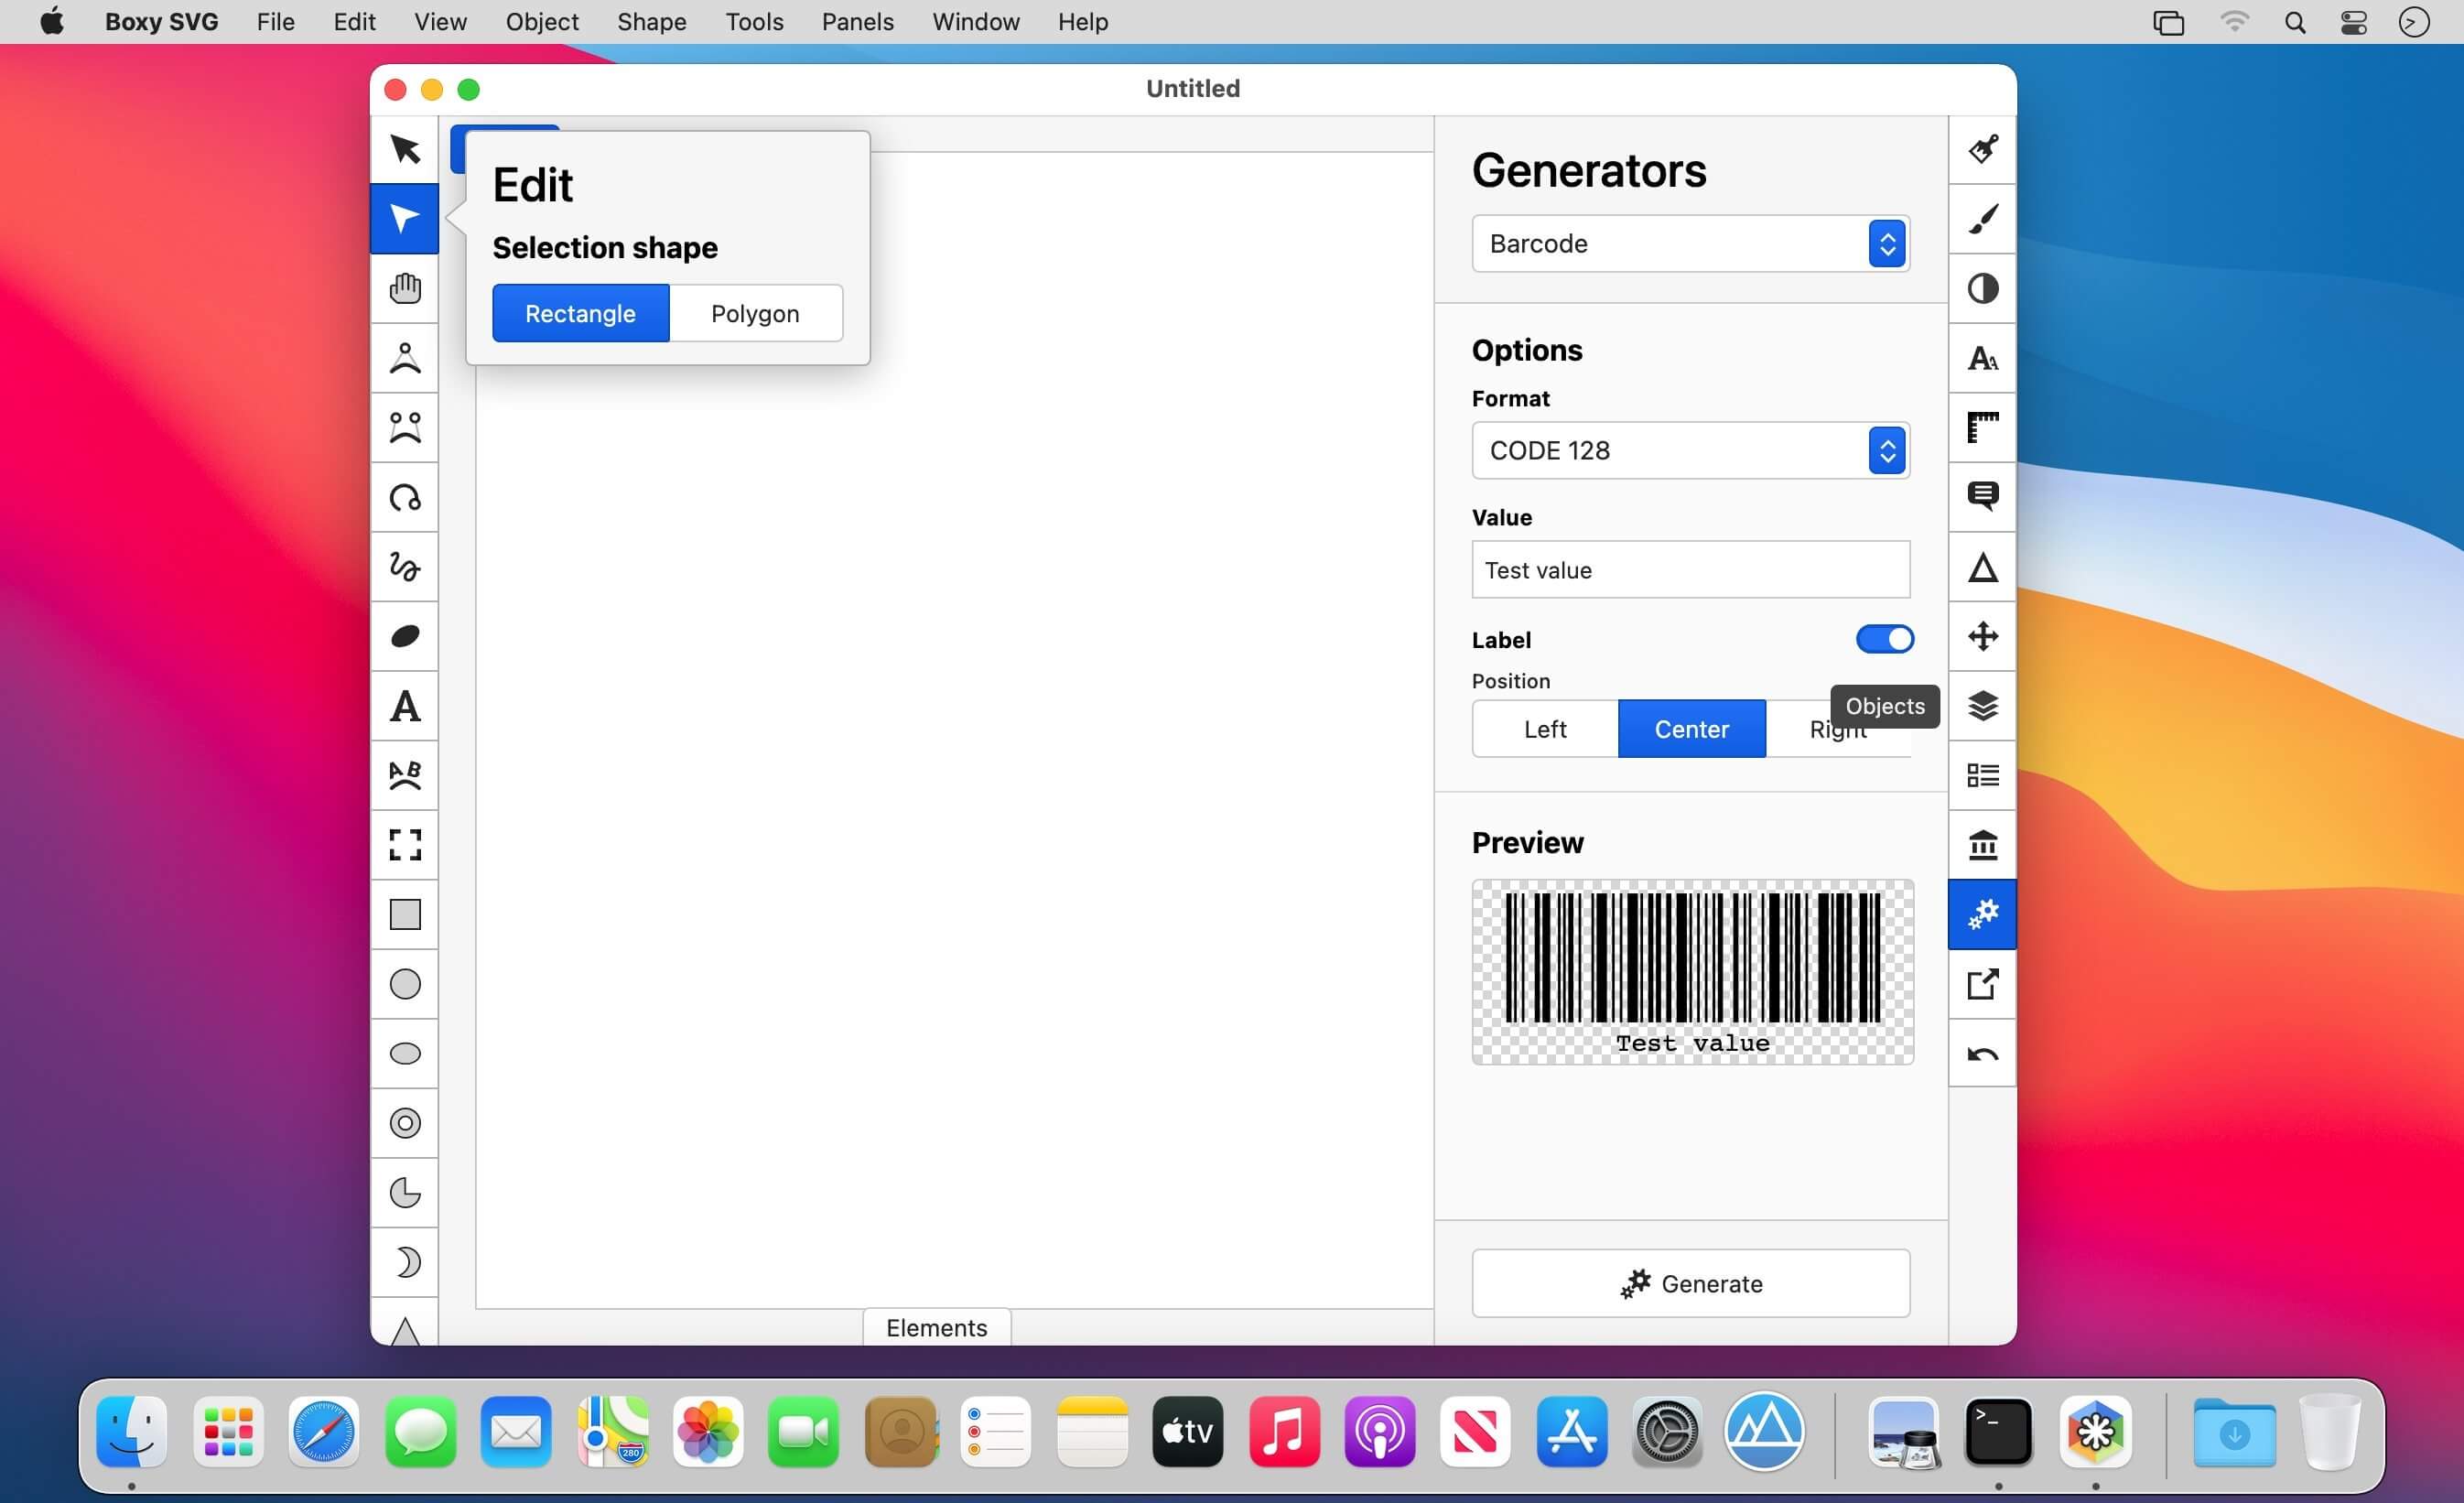The image size is (2464, 1503).
Task: Select the Arrow selection tool
Action: coord(406,149)
